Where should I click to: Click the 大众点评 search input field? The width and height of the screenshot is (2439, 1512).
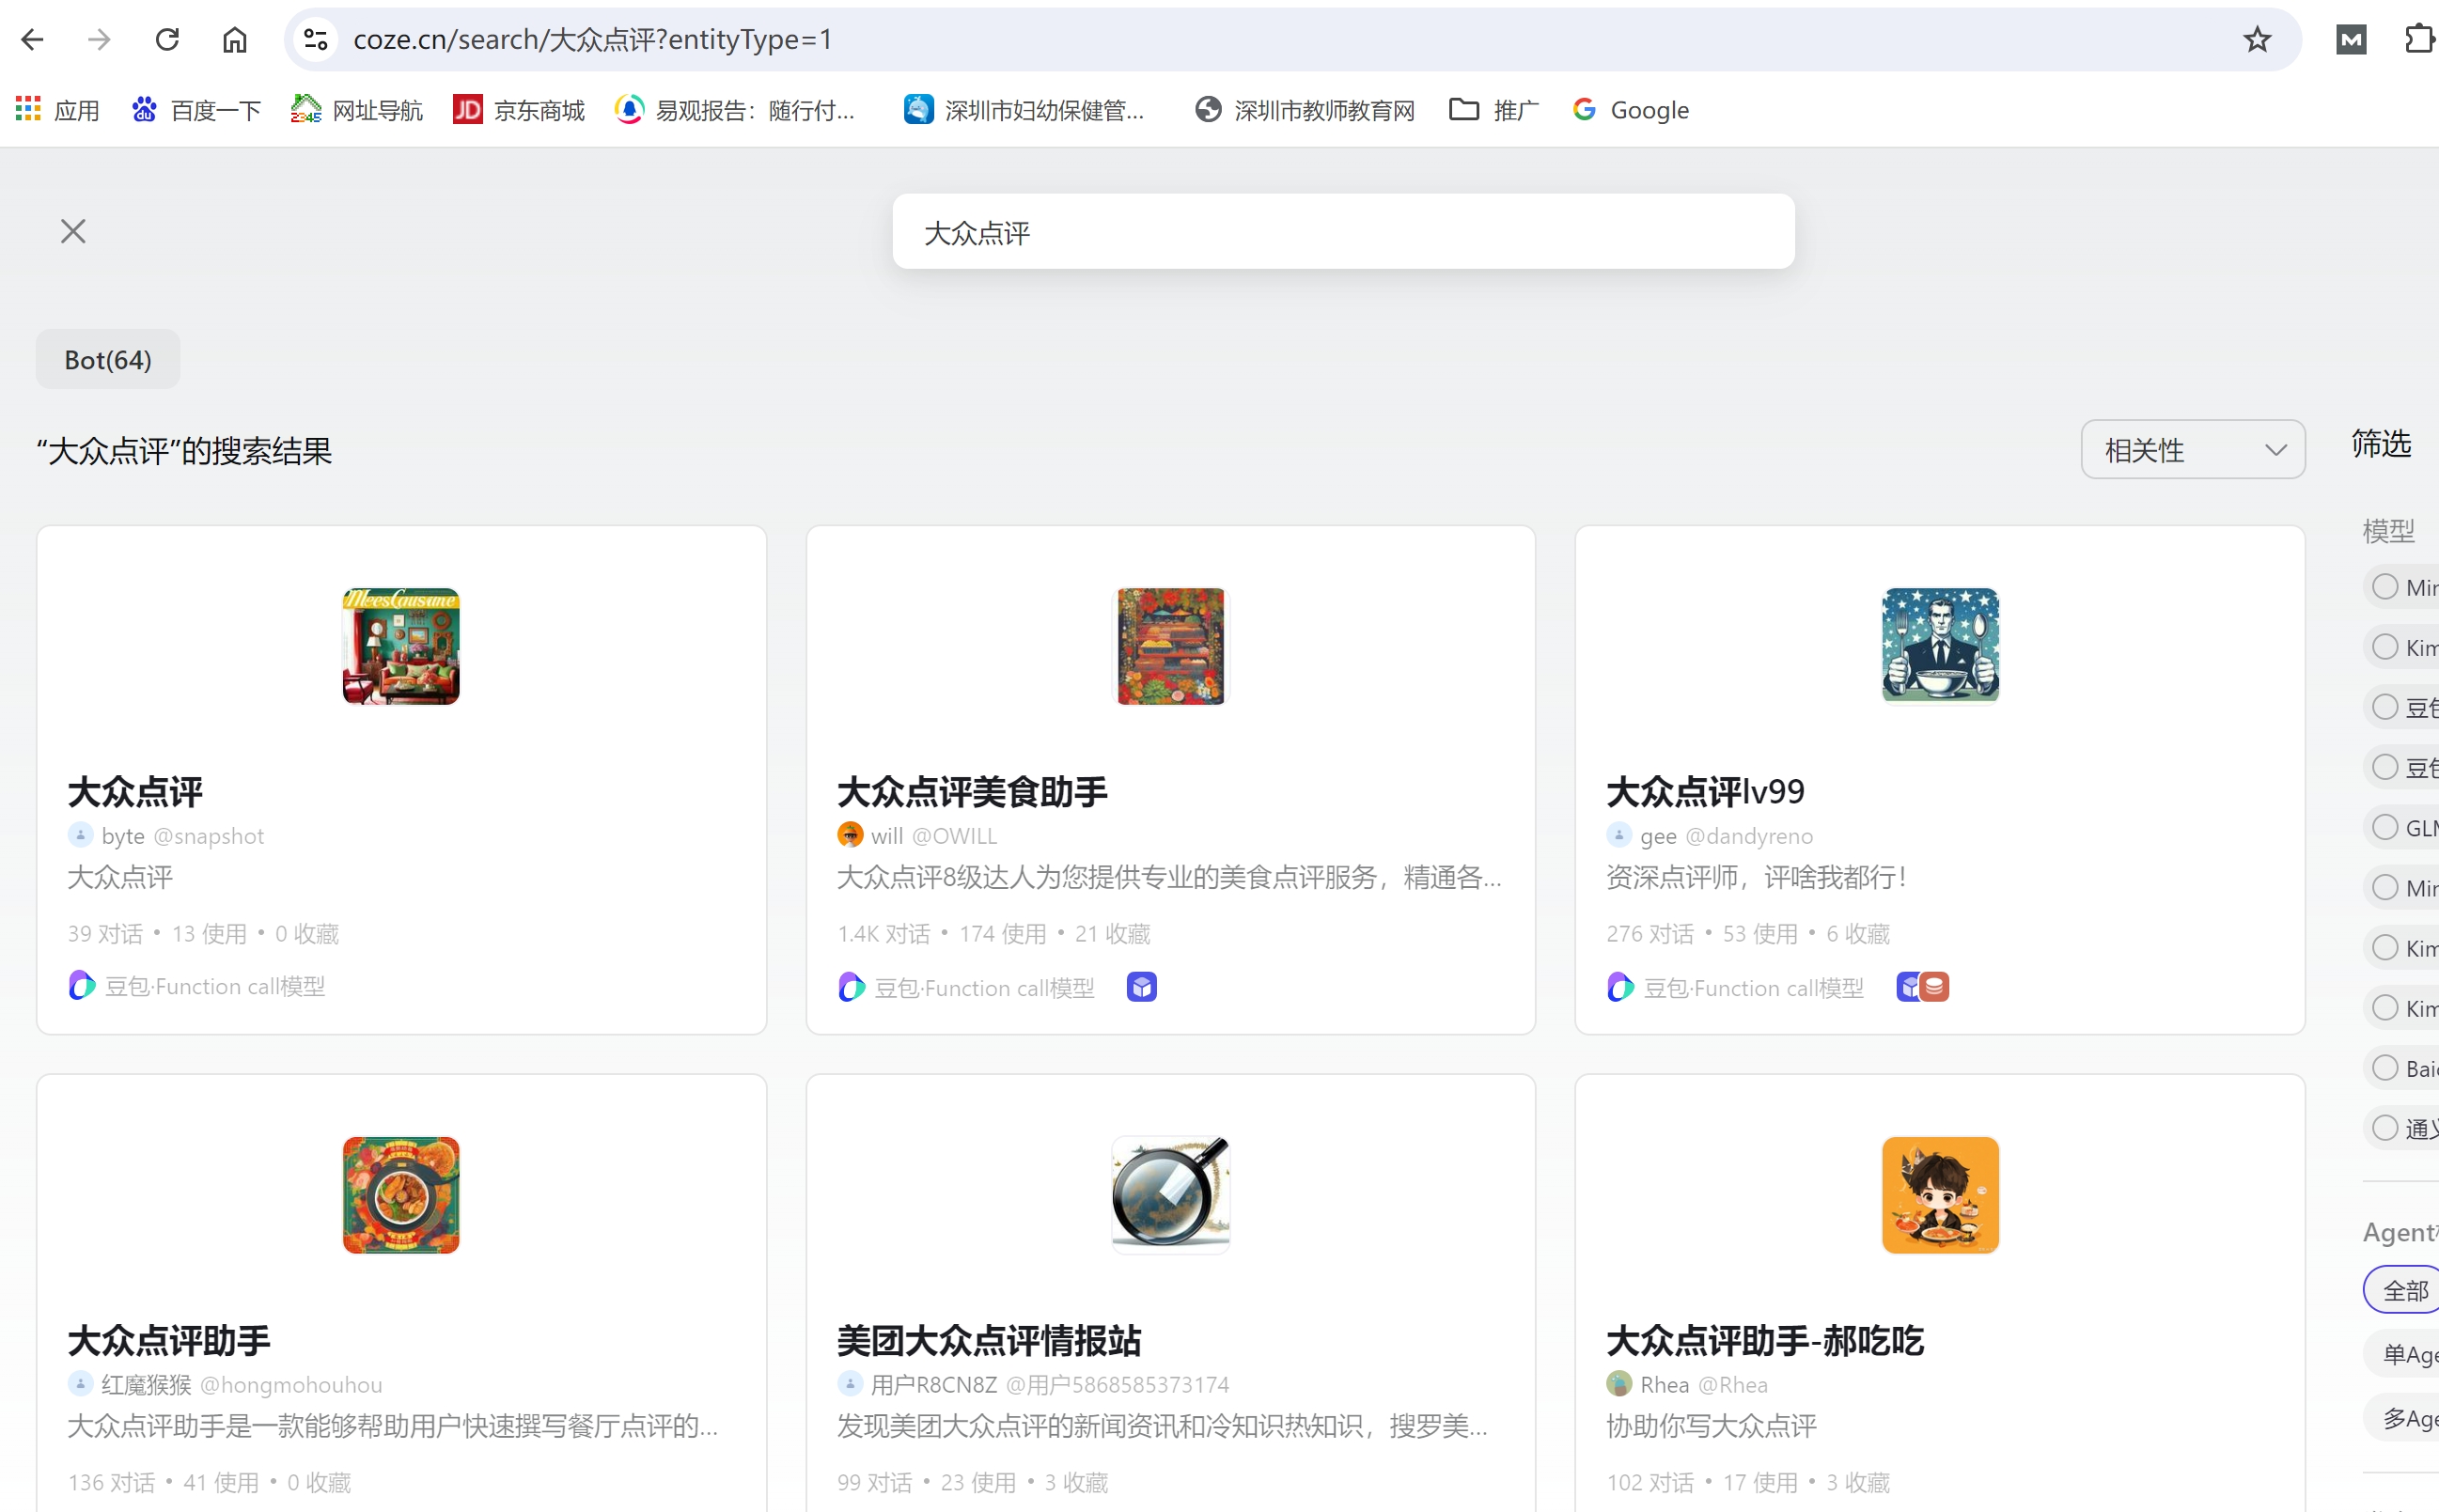tap(1343, 232)
